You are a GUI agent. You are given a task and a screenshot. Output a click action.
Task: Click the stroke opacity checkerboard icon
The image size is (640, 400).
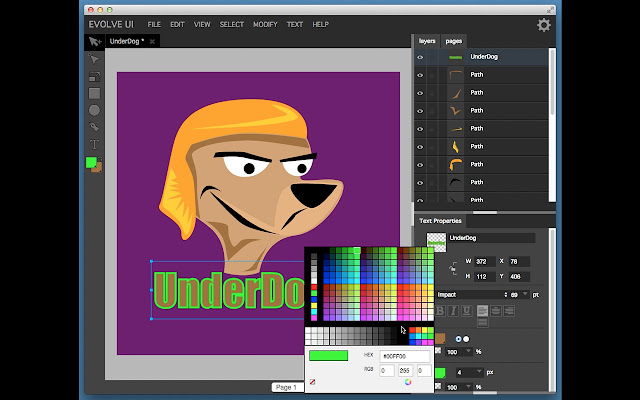438,386
